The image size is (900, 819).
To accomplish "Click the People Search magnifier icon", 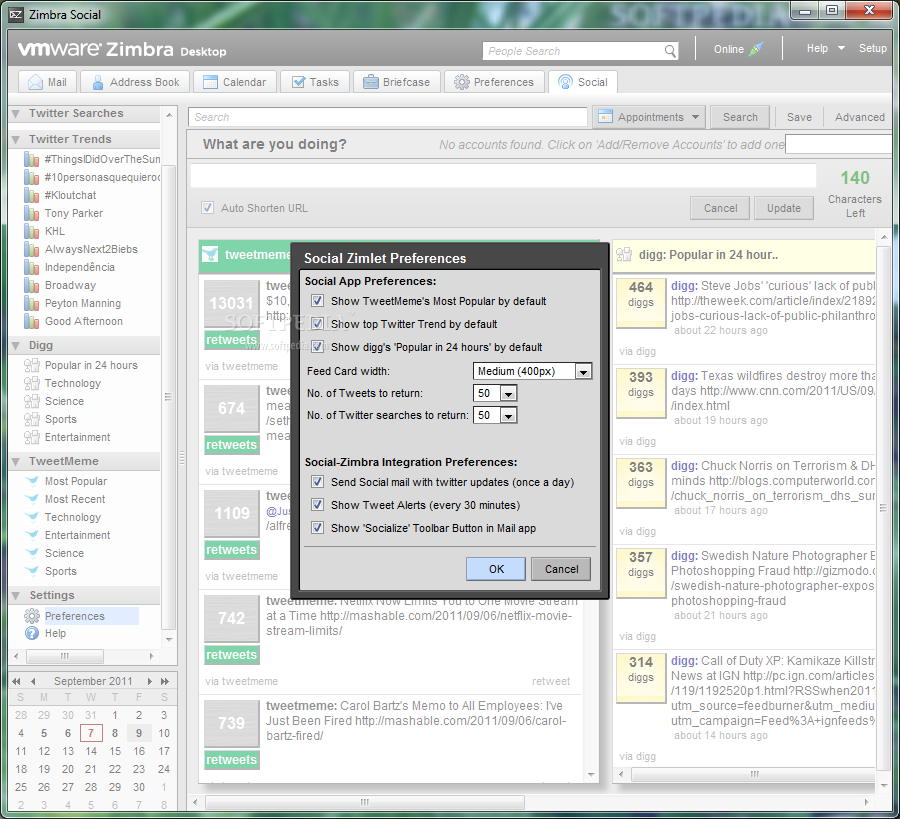I will (670, 51).
